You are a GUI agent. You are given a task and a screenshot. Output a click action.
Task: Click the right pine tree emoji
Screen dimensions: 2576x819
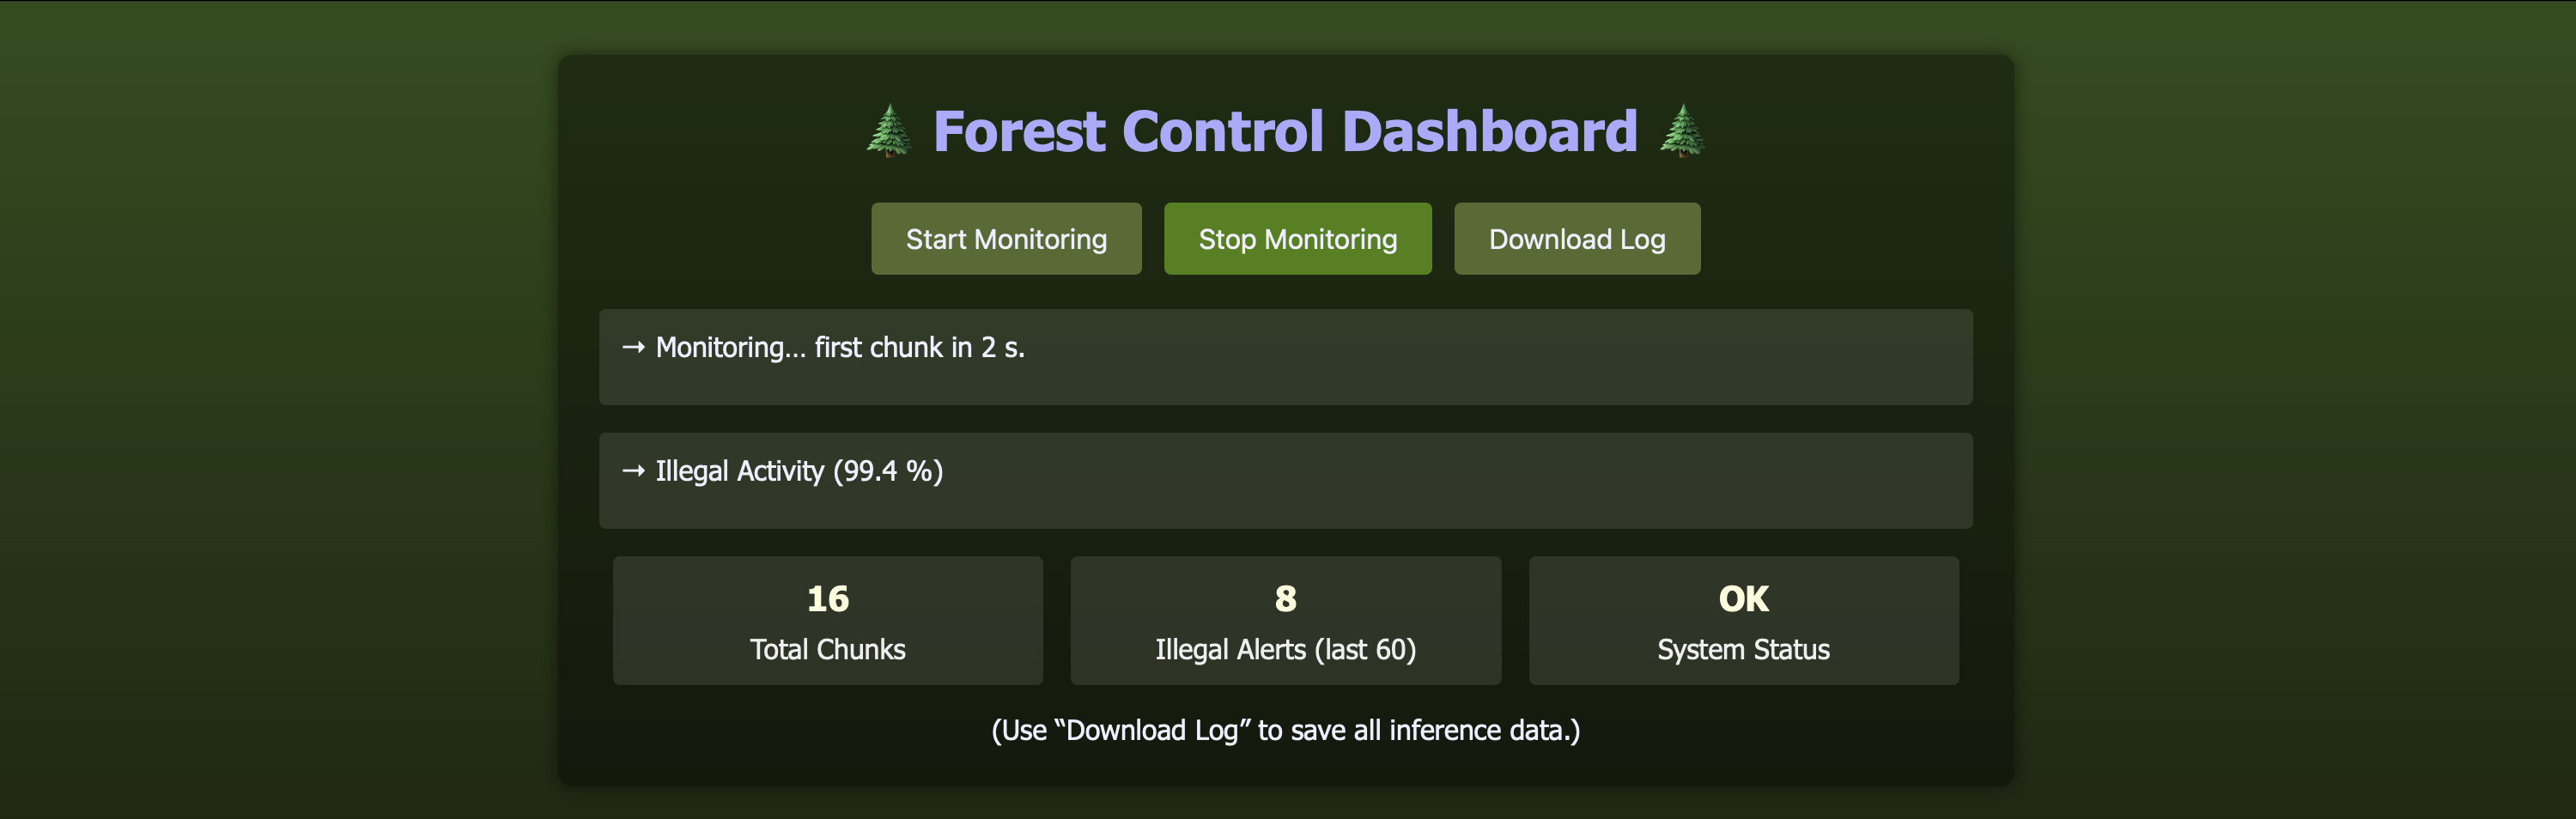pos(1682,131)
